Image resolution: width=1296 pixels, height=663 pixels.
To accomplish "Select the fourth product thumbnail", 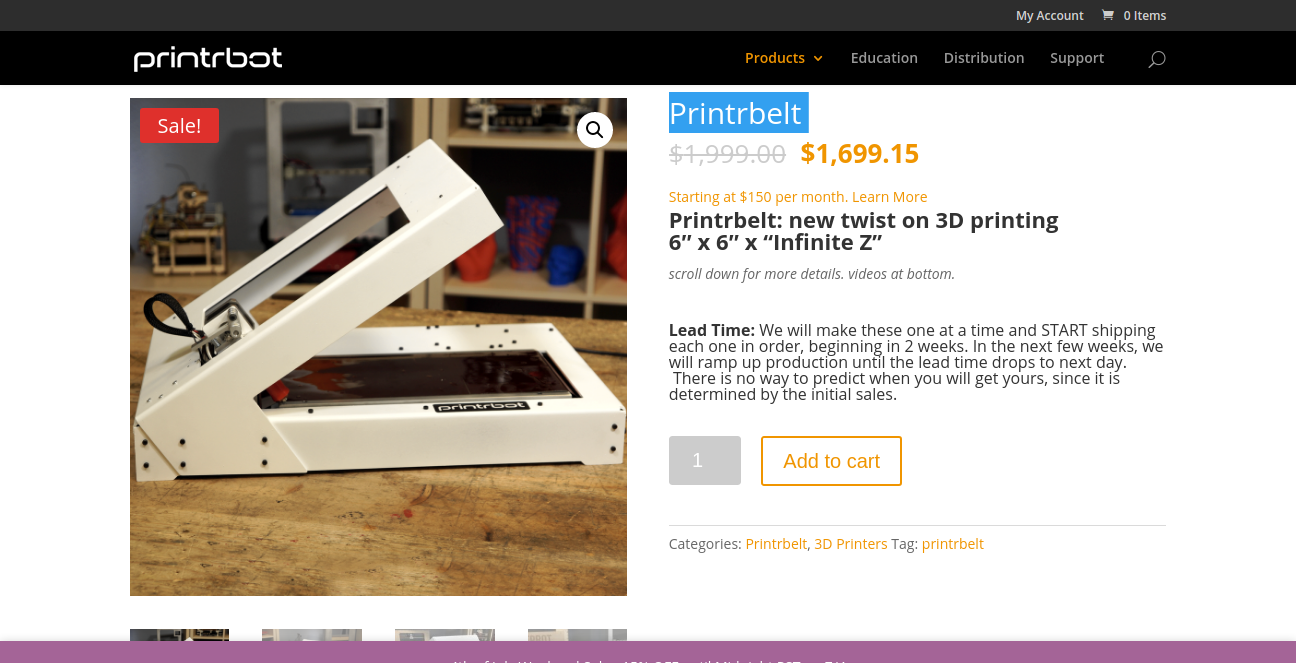I will point(577,635).
